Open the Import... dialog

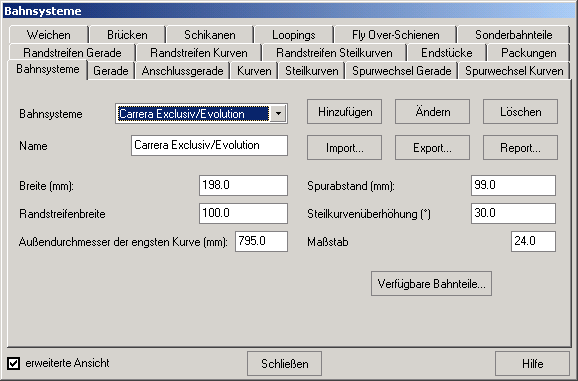[x=344, y=148]
